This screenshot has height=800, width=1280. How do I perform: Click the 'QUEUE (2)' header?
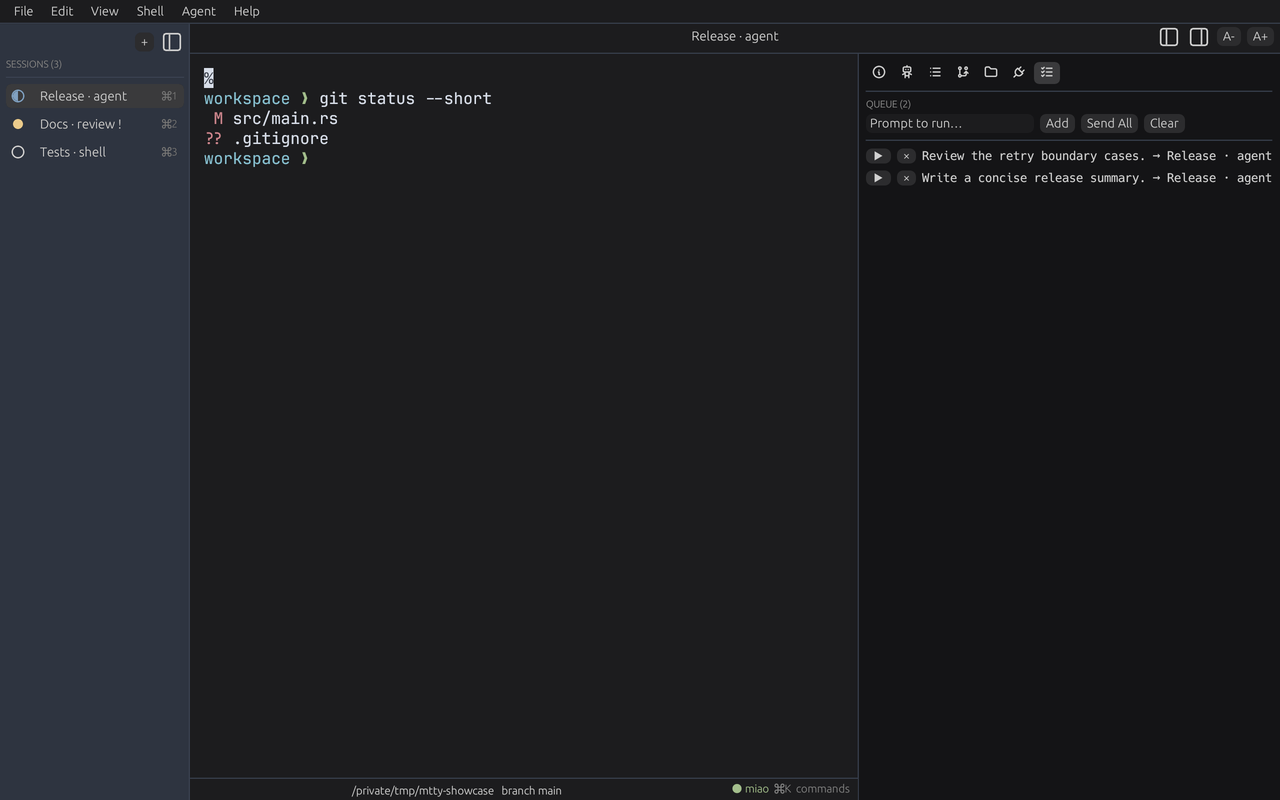click(888, 104)
